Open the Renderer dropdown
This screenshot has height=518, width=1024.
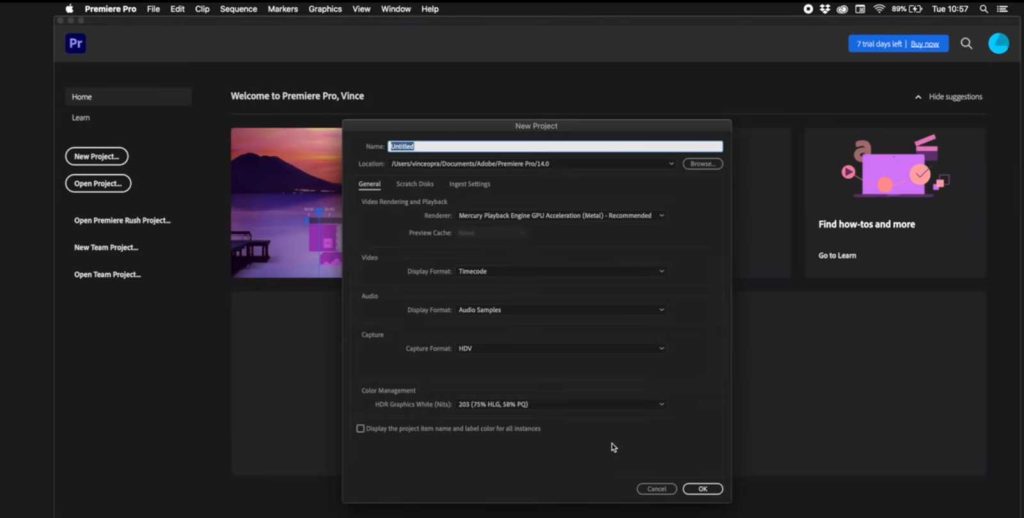point(562,216)
